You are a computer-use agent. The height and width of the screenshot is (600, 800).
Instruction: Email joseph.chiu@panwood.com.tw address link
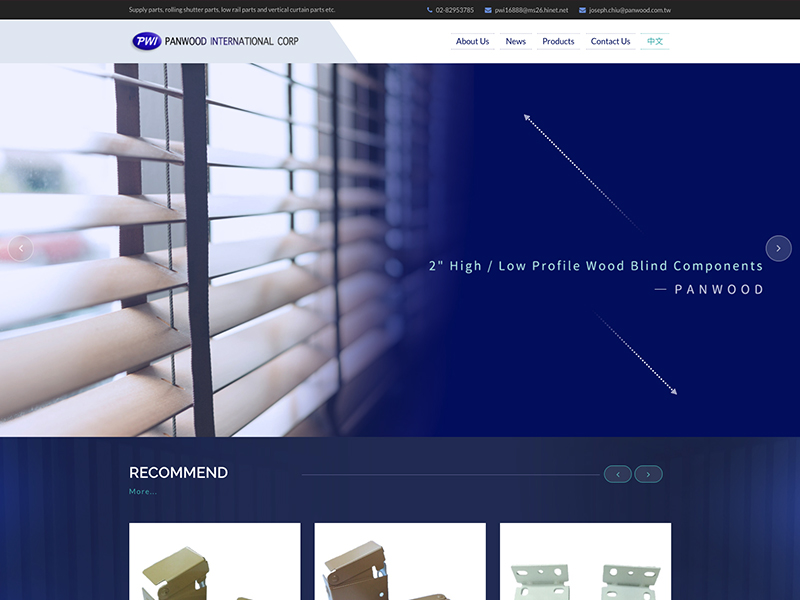point(630,10)
